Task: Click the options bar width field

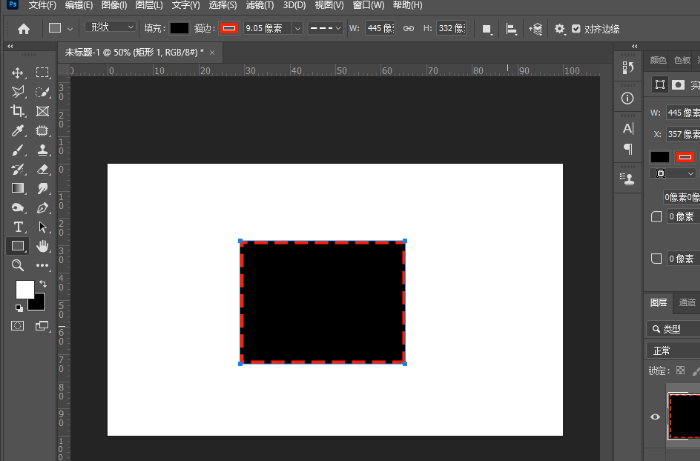Action: (x=380, y=28)
